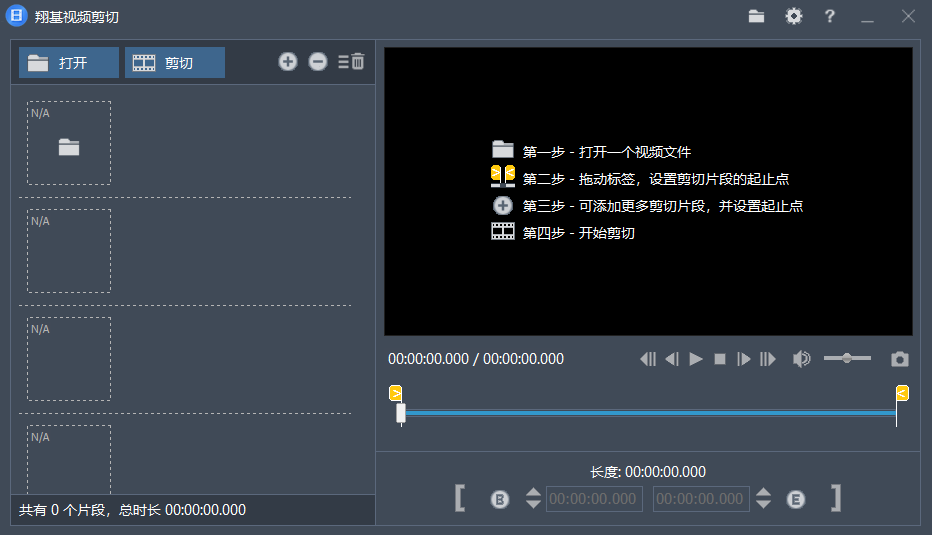Screen dimensions: 932x535
Task: Open output folder icon in title bar
Action: (x=757, y=16)
